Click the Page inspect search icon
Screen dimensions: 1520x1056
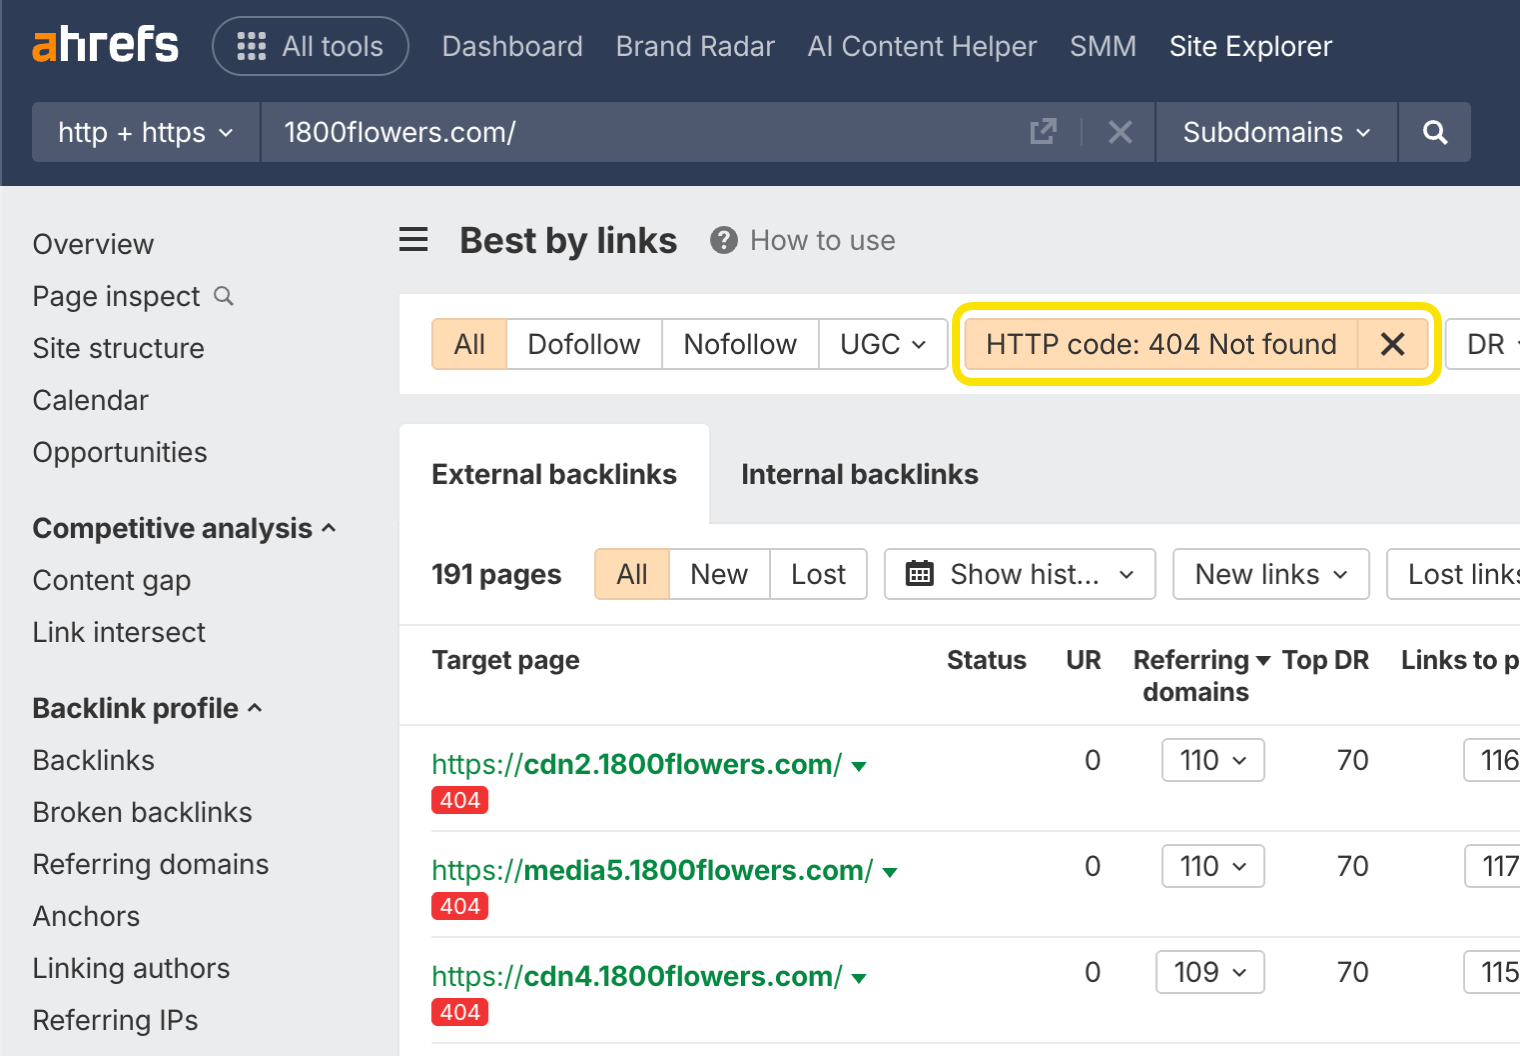tap(223, 296)
